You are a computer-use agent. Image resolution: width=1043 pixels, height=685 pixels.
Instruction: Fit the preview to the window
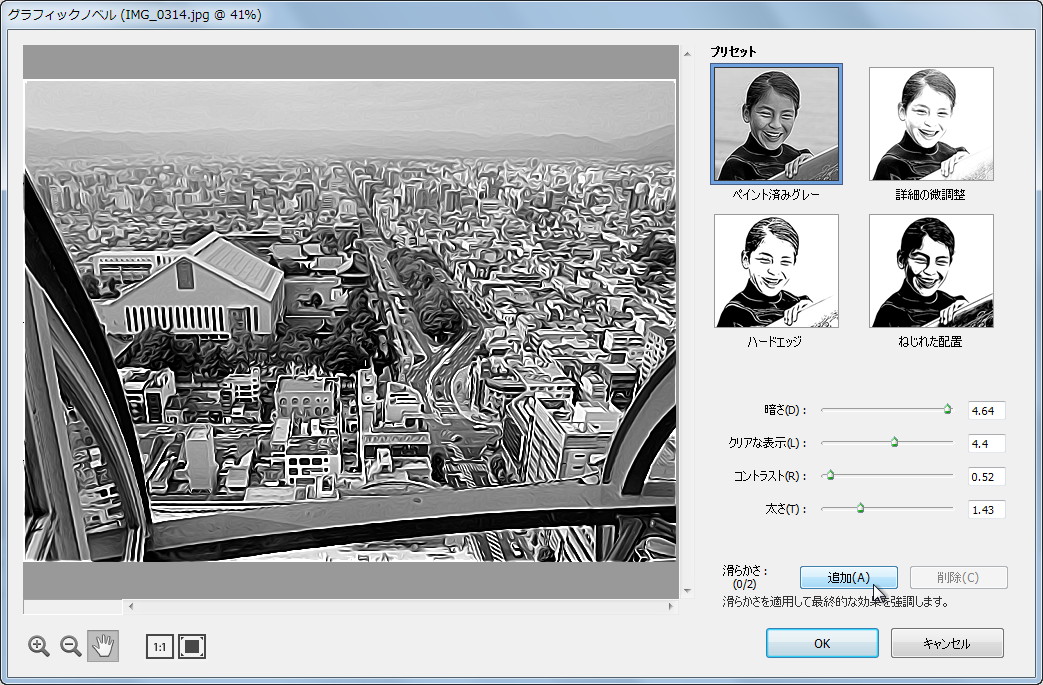coord(192,646)
